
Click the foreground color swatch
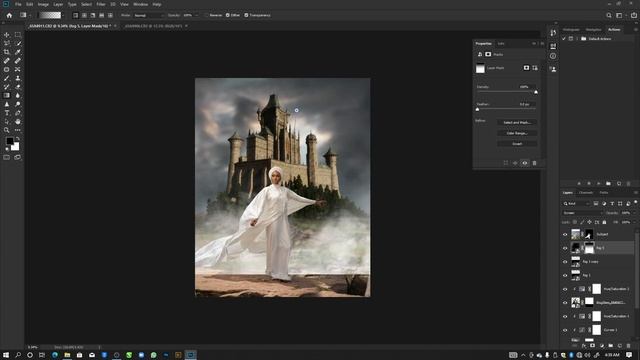pos(9,141)
